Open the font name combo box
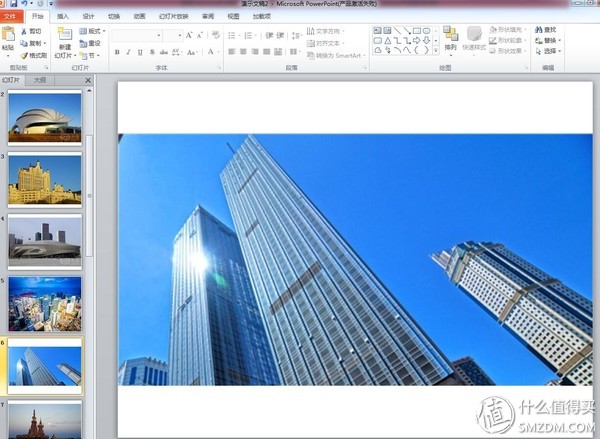Image resolution: width=600 pixels, height=439 pixels. pyautogui.click(x=137, y=35)
